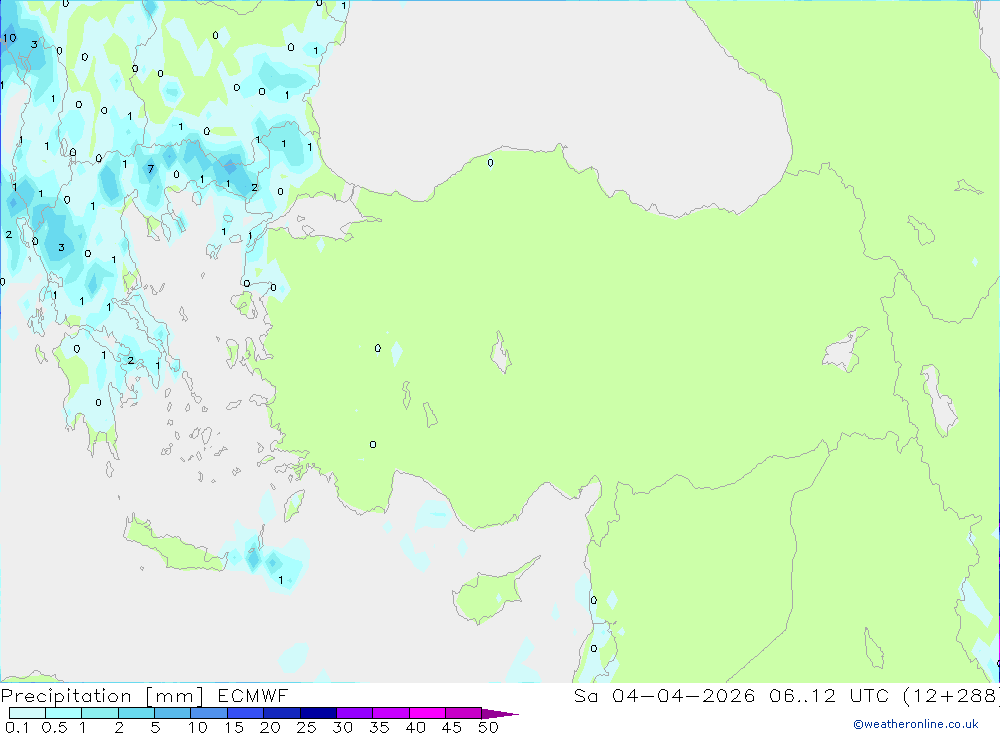The image size is (1000, 733).
Task: Click the weatheronline.co.uk copyright link
Action: click(916, 724)
